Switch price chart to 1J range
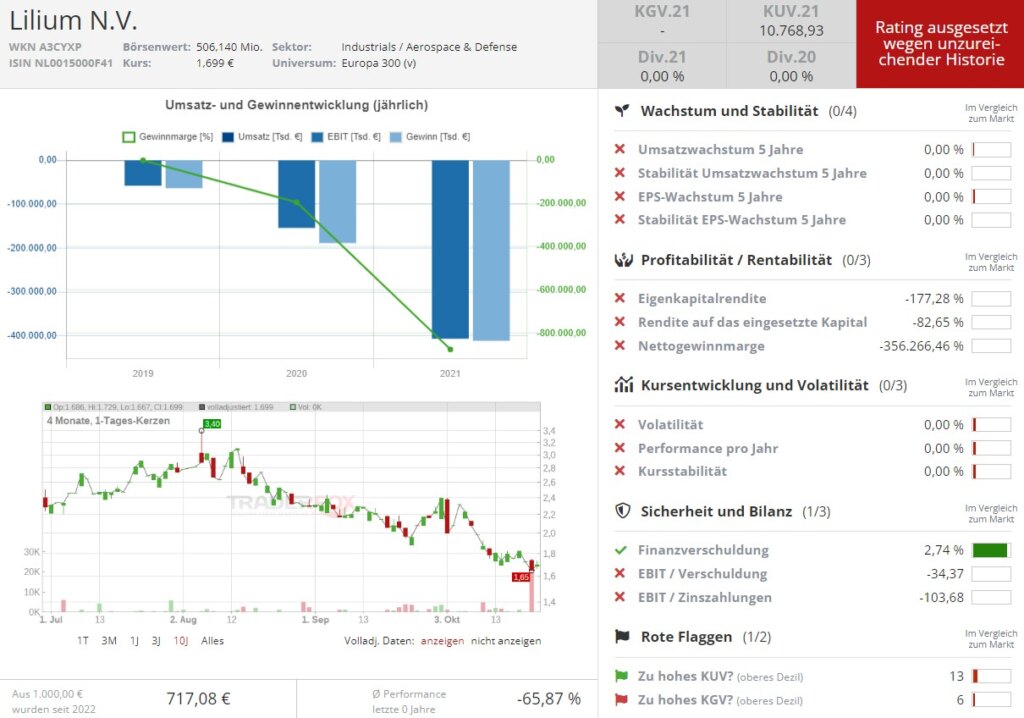Image resolution: width=1024 pixels, height=718 pixels. pyautogui.click(x=134, y=641)
